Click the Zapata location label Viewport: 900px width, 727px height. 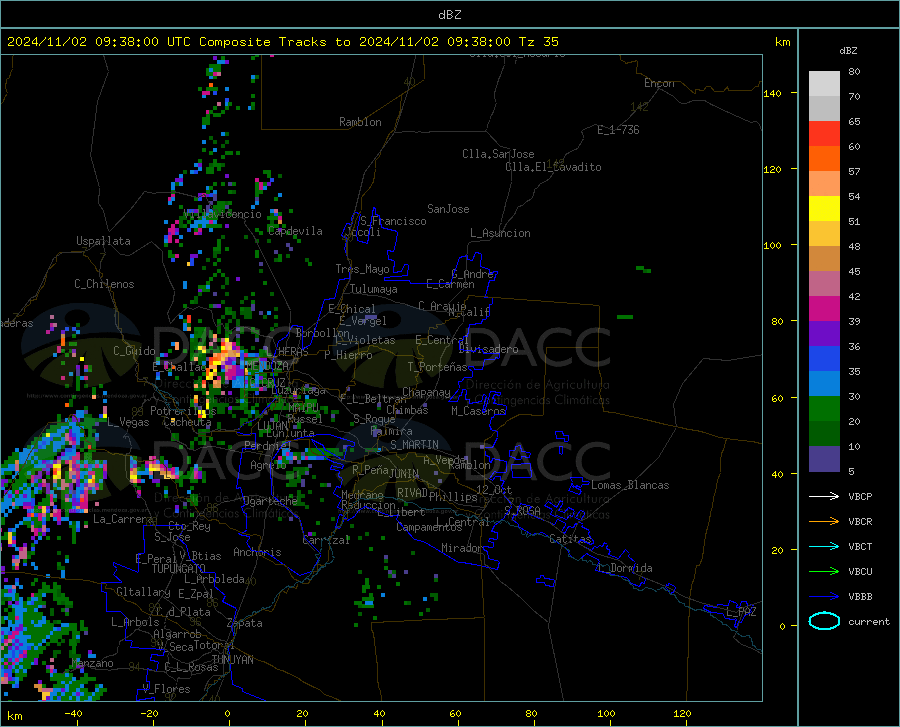245,623
